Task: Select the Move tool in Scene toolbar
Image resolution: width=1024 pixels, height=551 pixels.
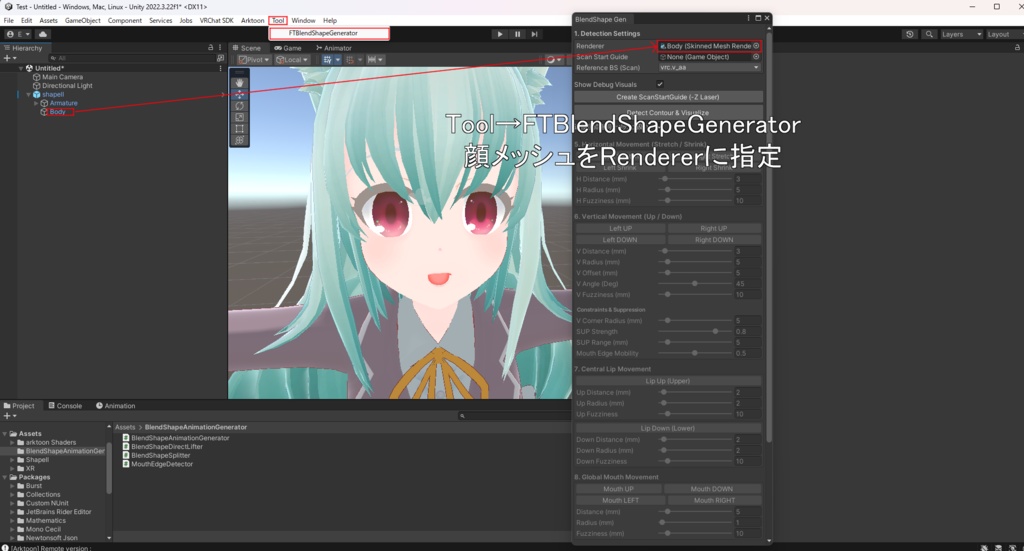Action: (x=240, y=95)
